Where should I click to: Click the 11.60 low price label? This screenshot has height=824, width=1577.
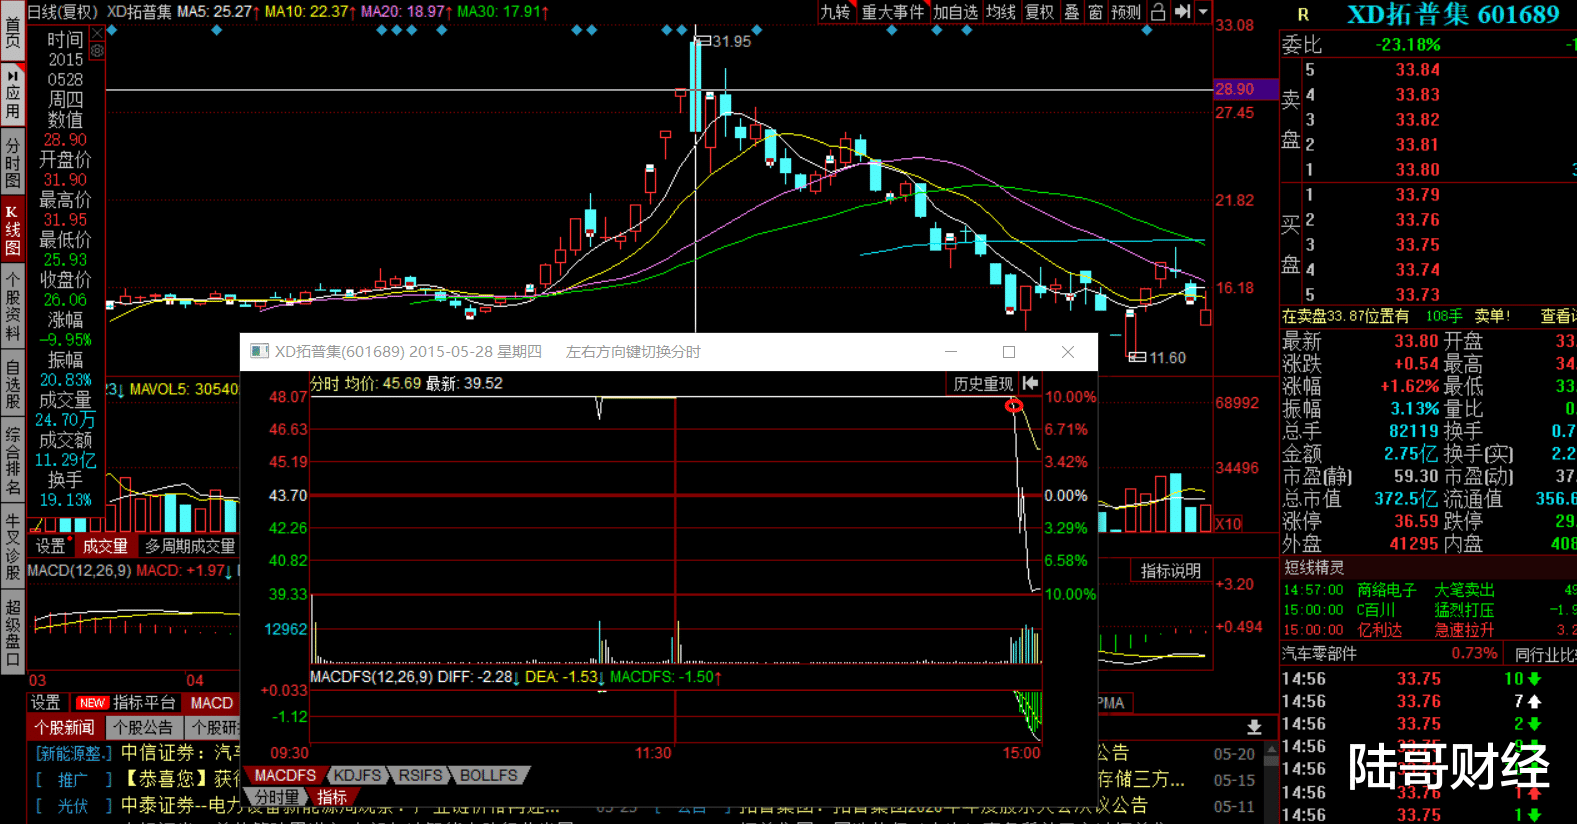click(x=1167, y=358)
